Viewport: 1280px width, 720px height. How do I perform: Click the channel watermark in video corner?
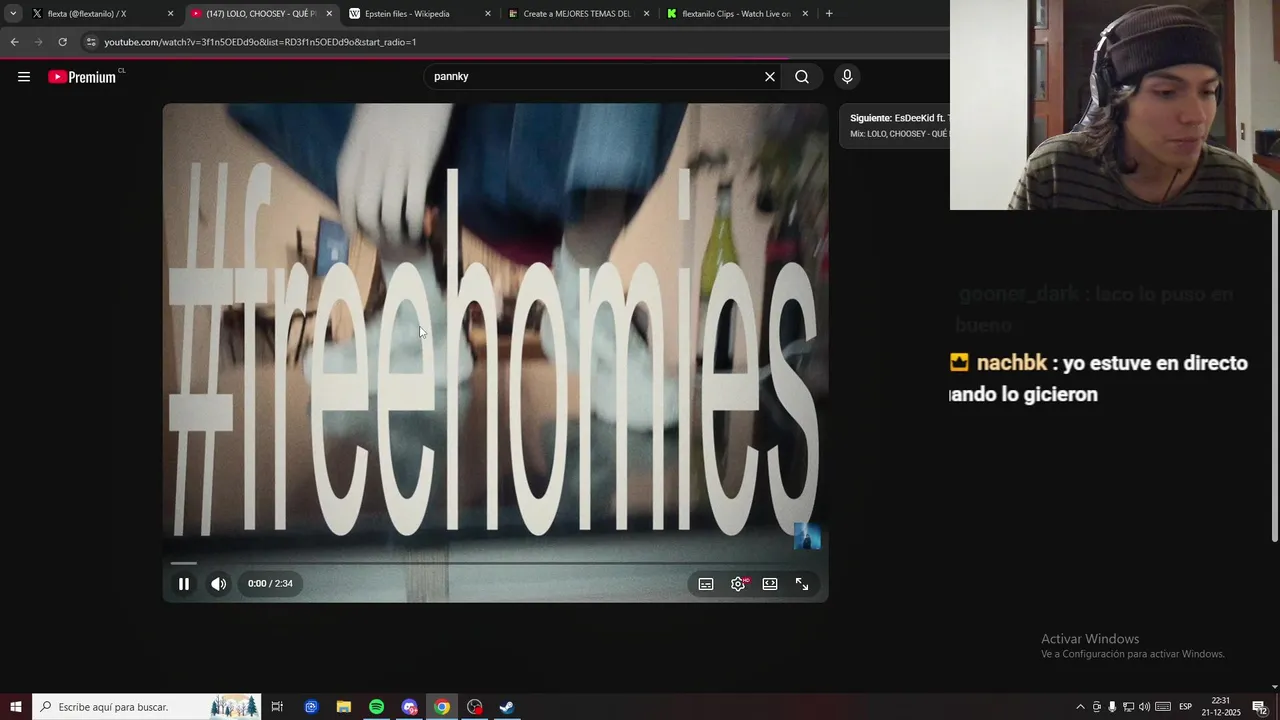807,536
